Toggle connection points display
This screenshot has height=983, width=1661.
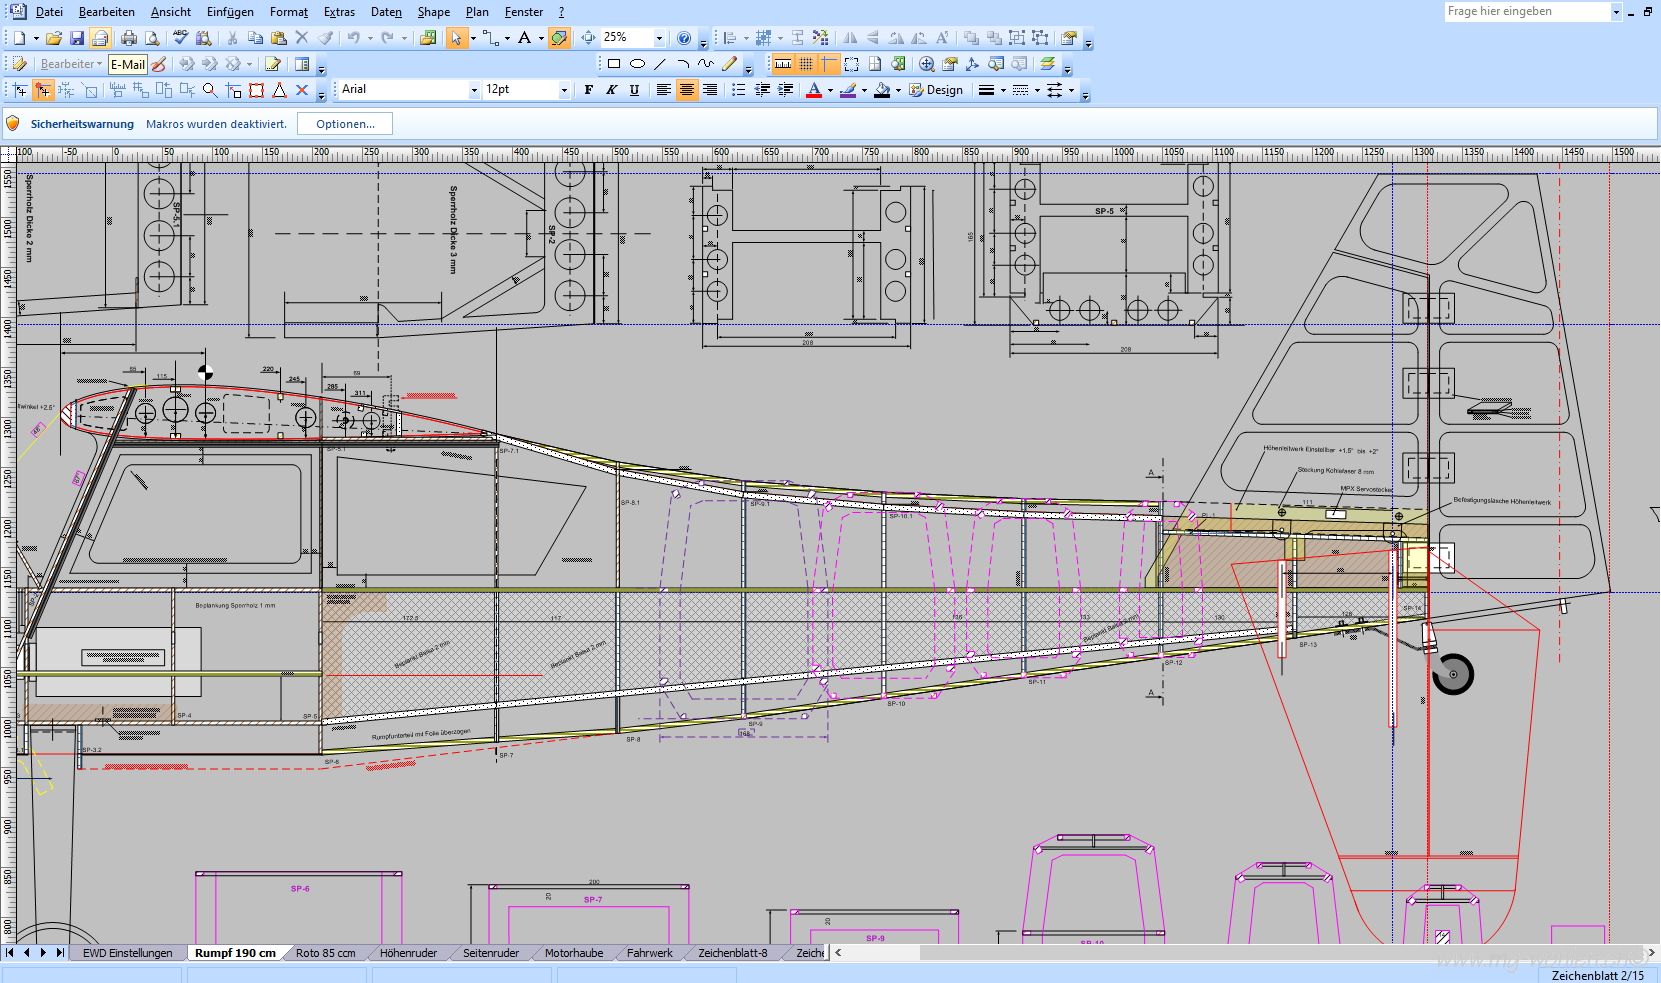coord(851,64)
